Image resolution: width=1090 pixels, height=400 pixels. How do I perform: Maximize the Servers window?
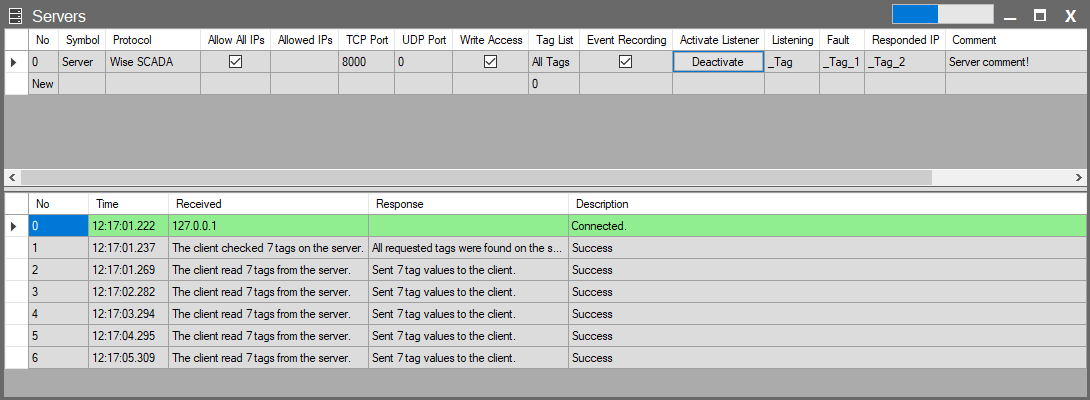pyautogui.click(x=1040, y=16)
